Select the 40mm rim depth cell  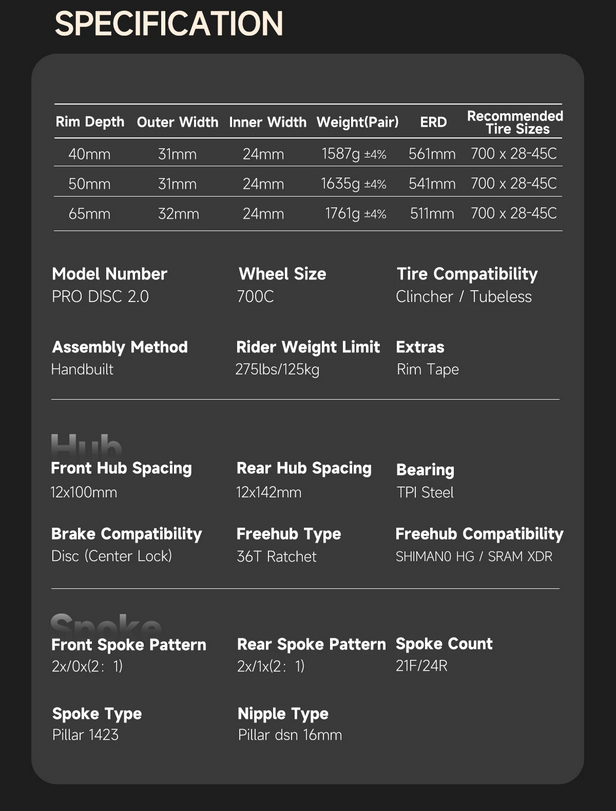pos(89,154)
